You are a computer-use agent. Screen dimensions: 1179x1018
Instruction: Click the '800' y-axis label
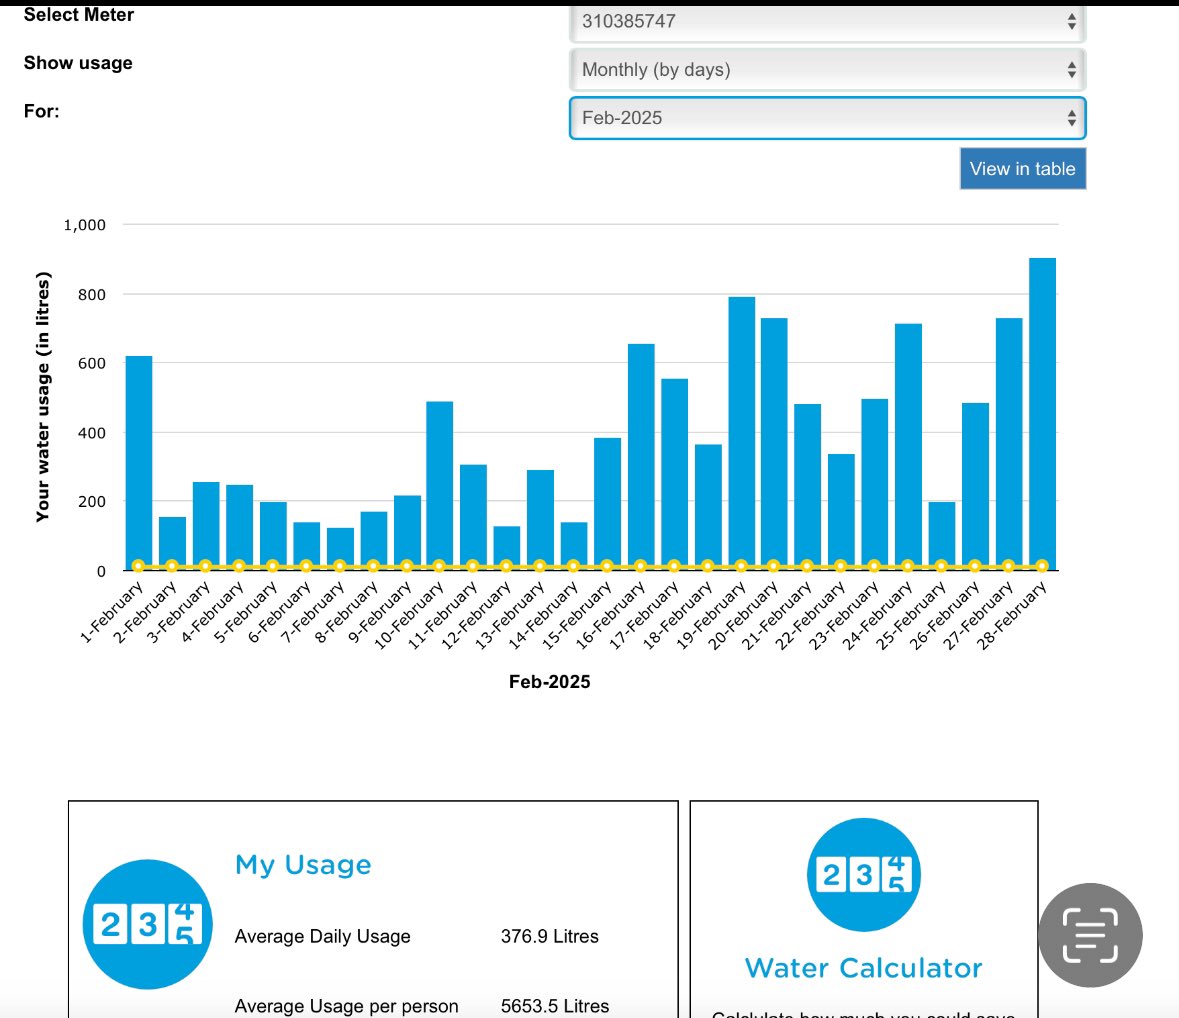92,295
